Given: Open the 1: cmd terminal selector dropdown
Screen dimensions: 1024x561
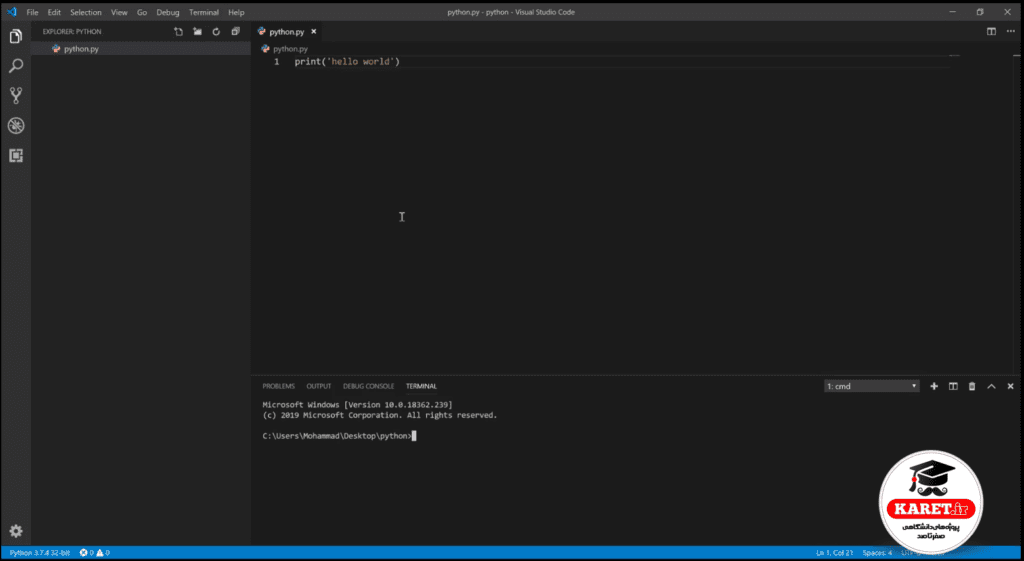Looking at the screenshot, I should [871, 386].
